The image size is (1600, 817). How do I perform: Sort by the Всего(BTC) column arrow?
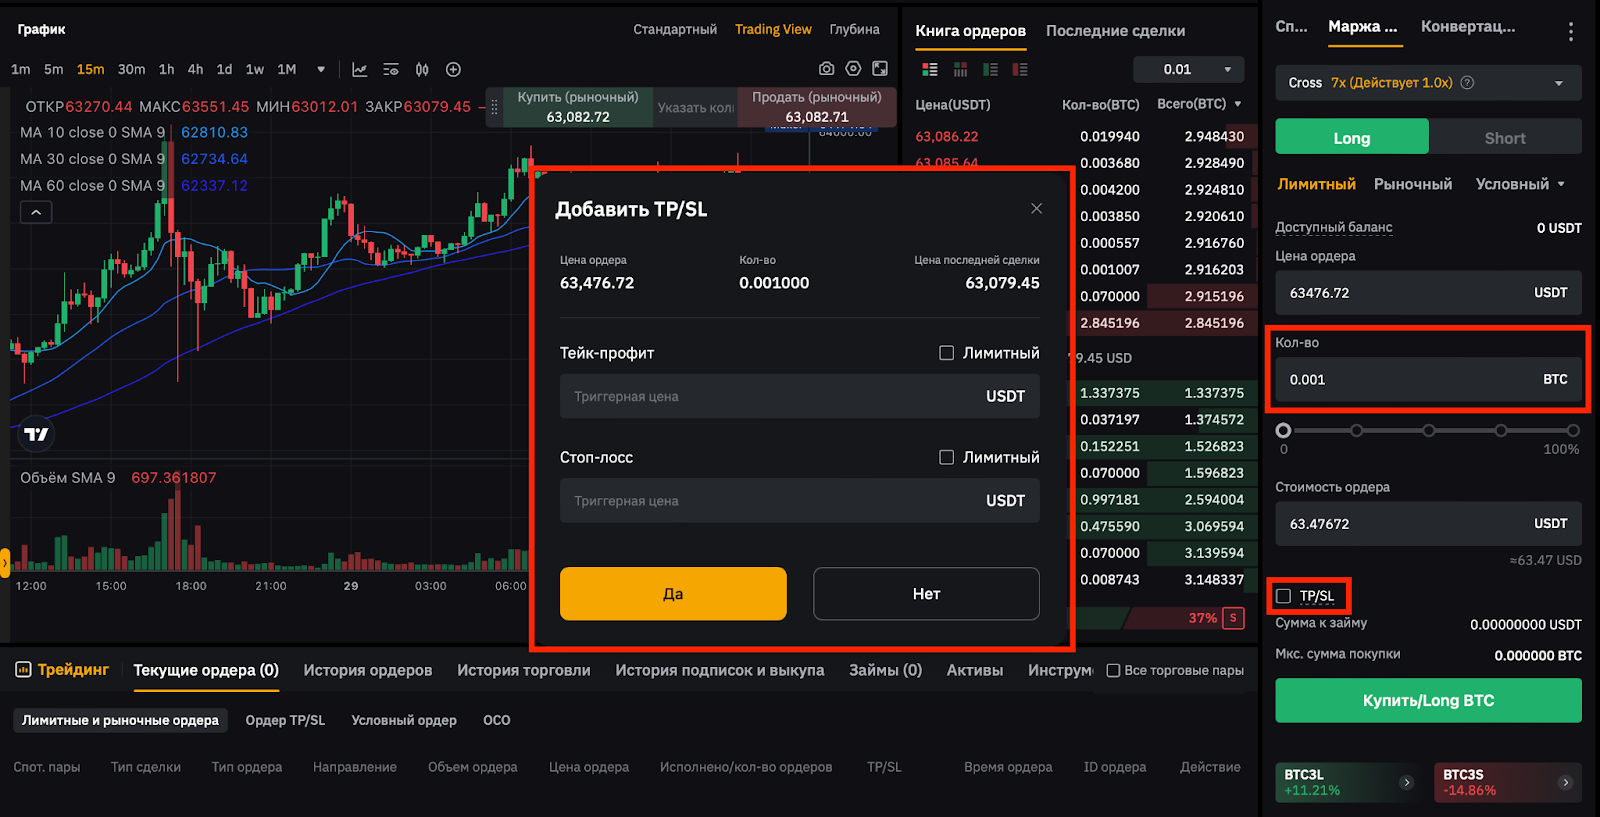[1238, 104]
